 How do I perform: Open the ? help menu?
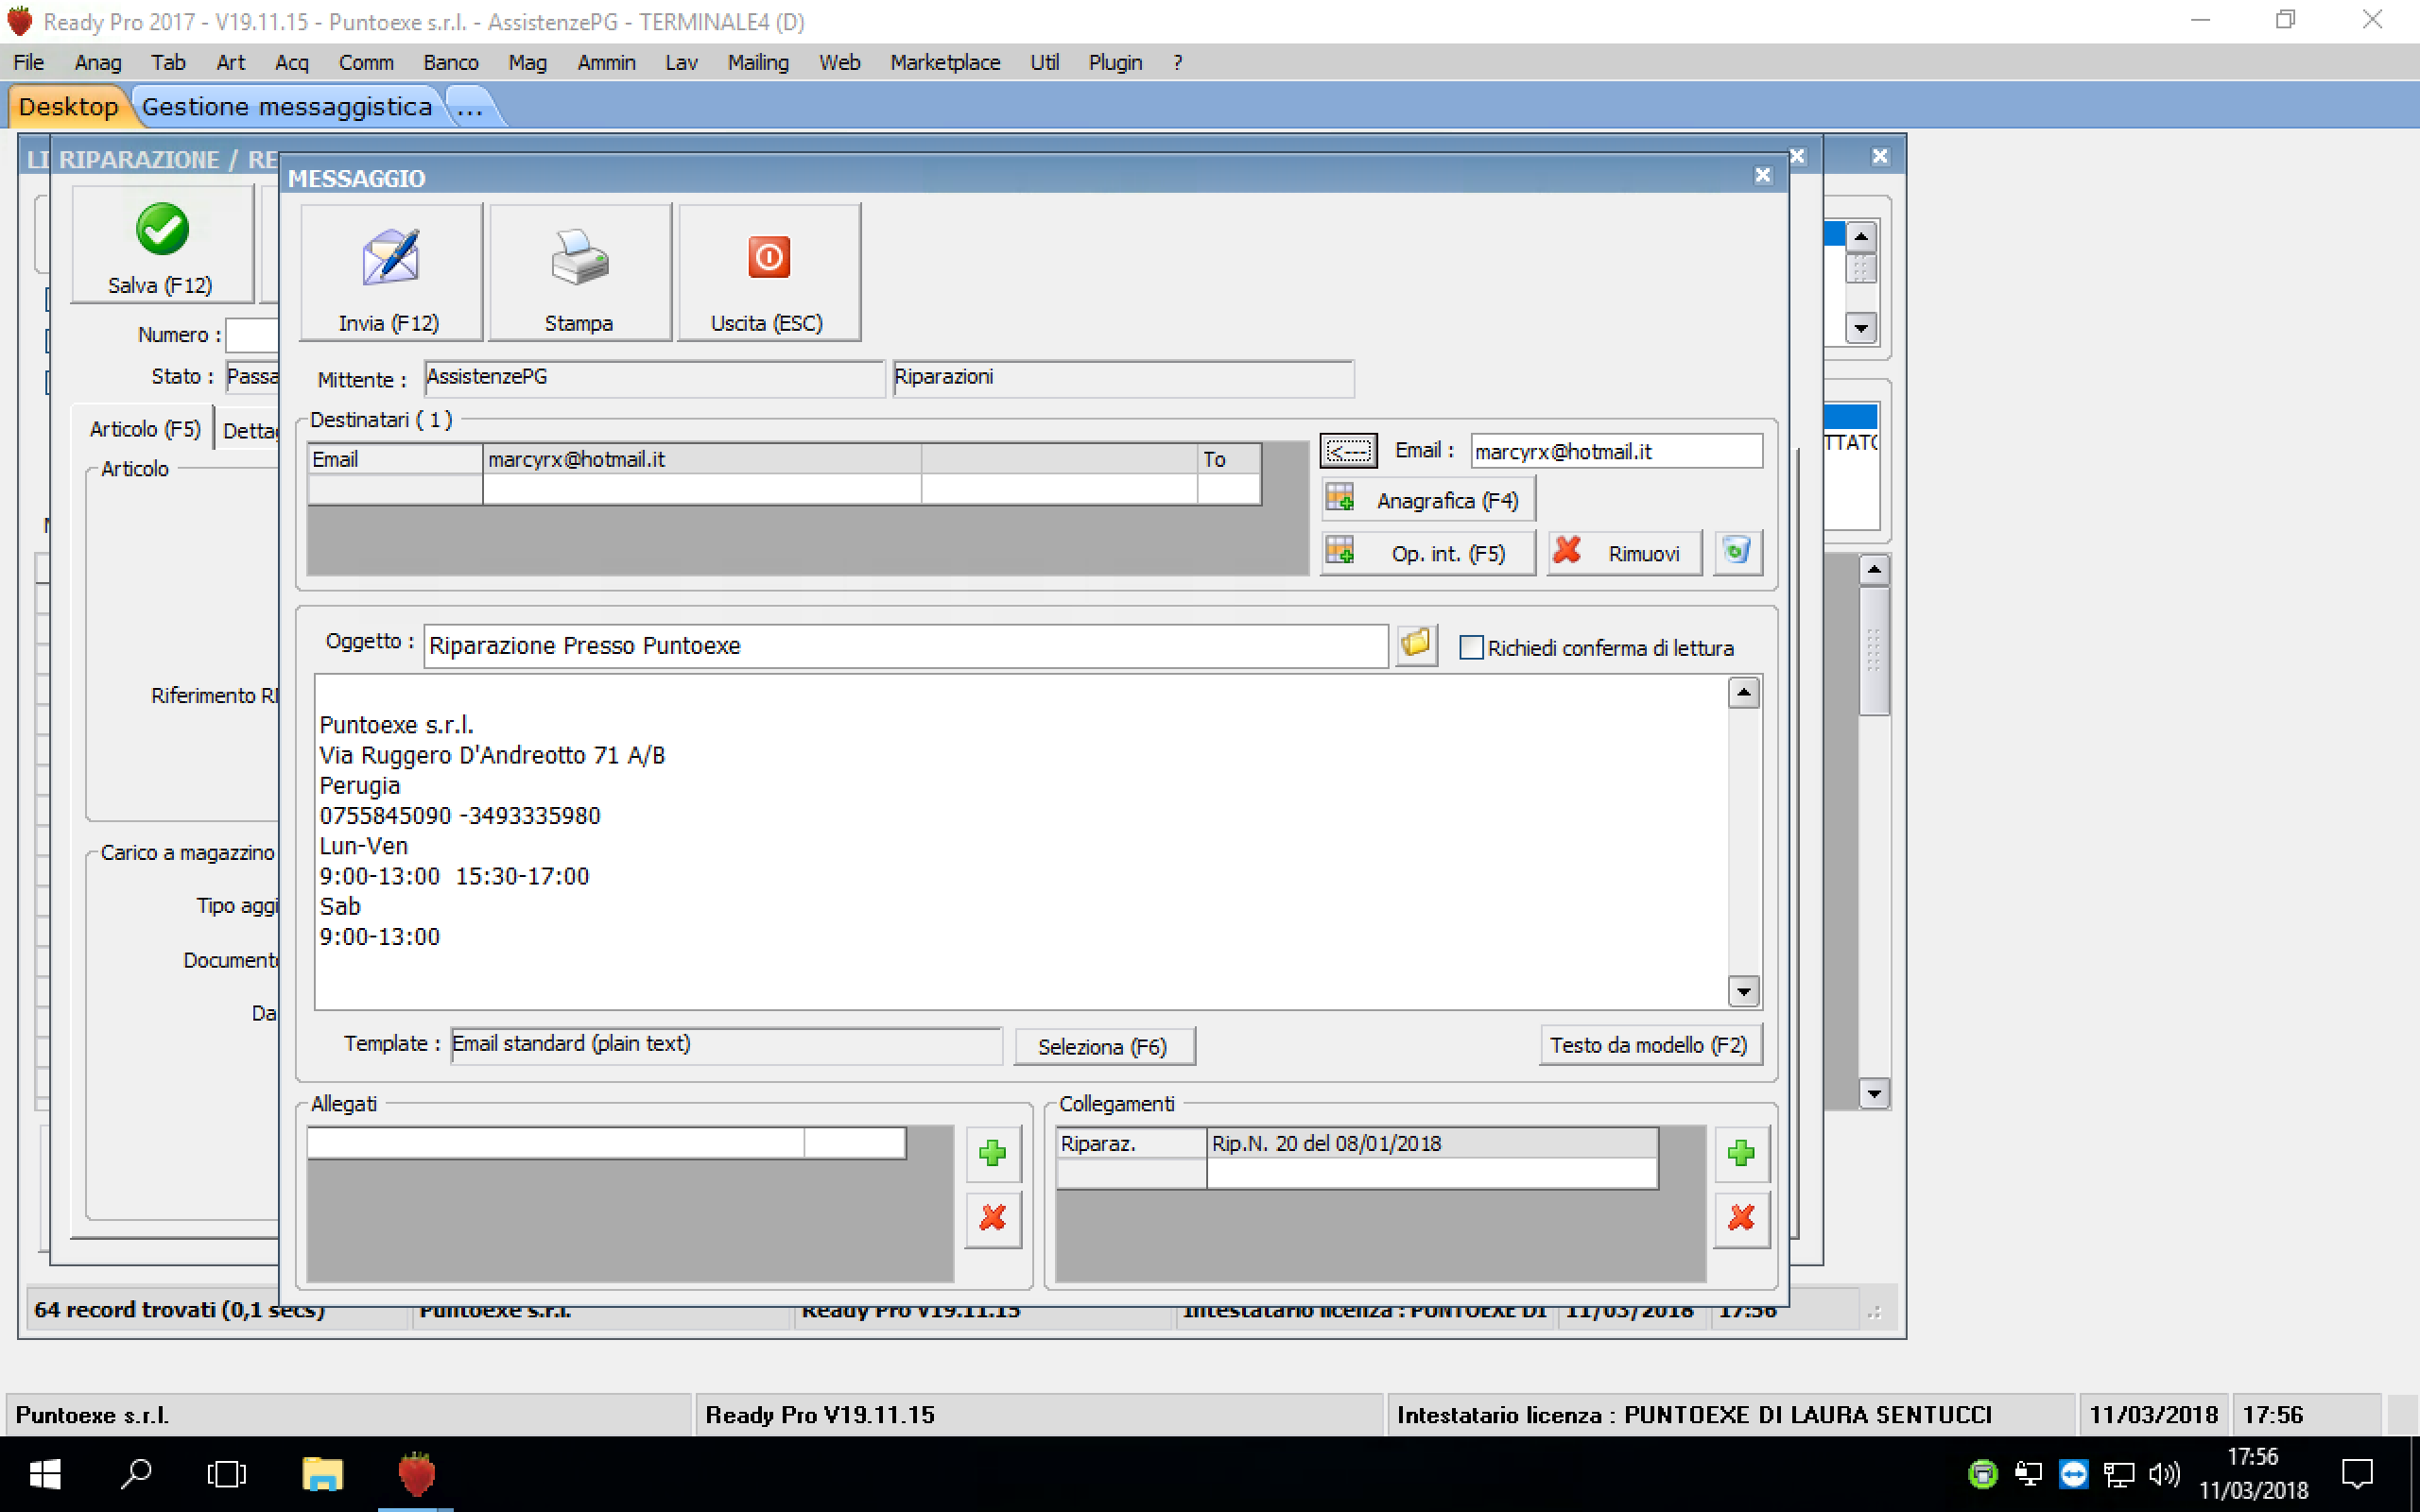(x=1178, y=62)
